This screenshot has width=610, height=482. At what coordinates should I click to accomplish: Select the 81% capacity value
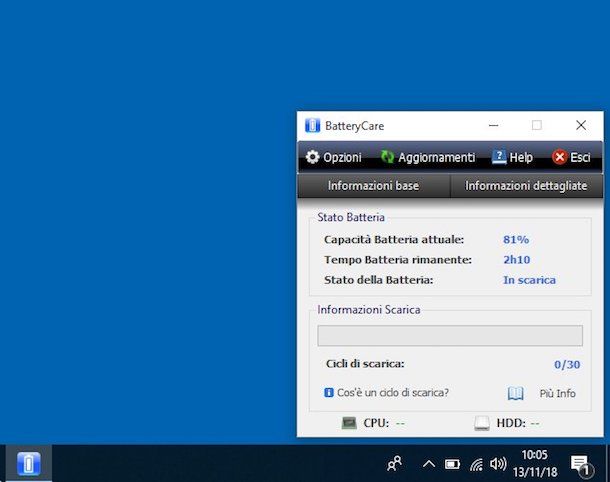(516, 240)
